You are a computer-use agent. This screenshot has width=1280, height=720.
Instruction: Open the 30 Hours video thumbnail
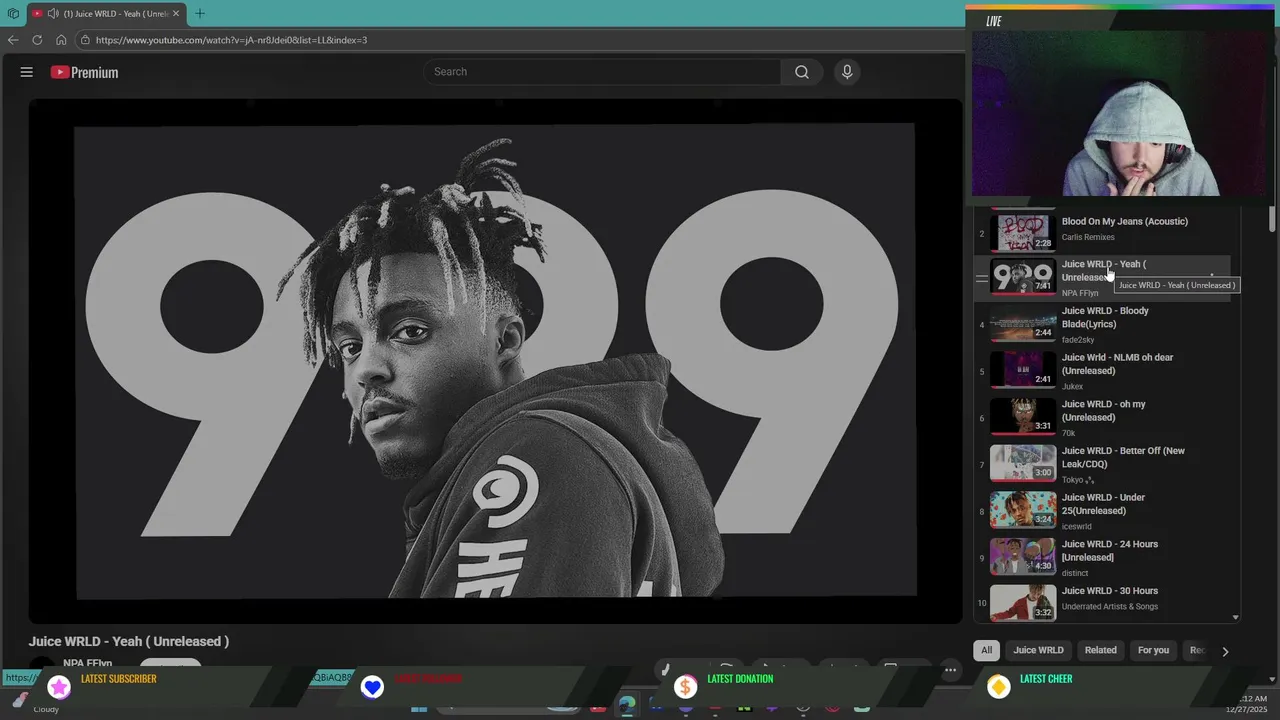tap(1023, 602)
